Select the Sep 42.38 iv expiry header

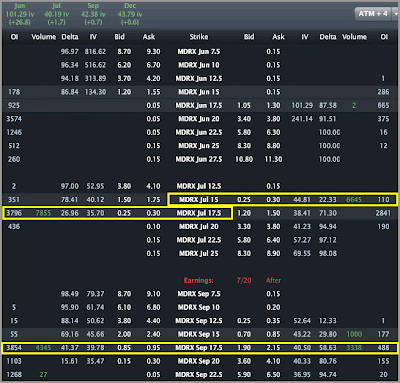pos(93,14)
